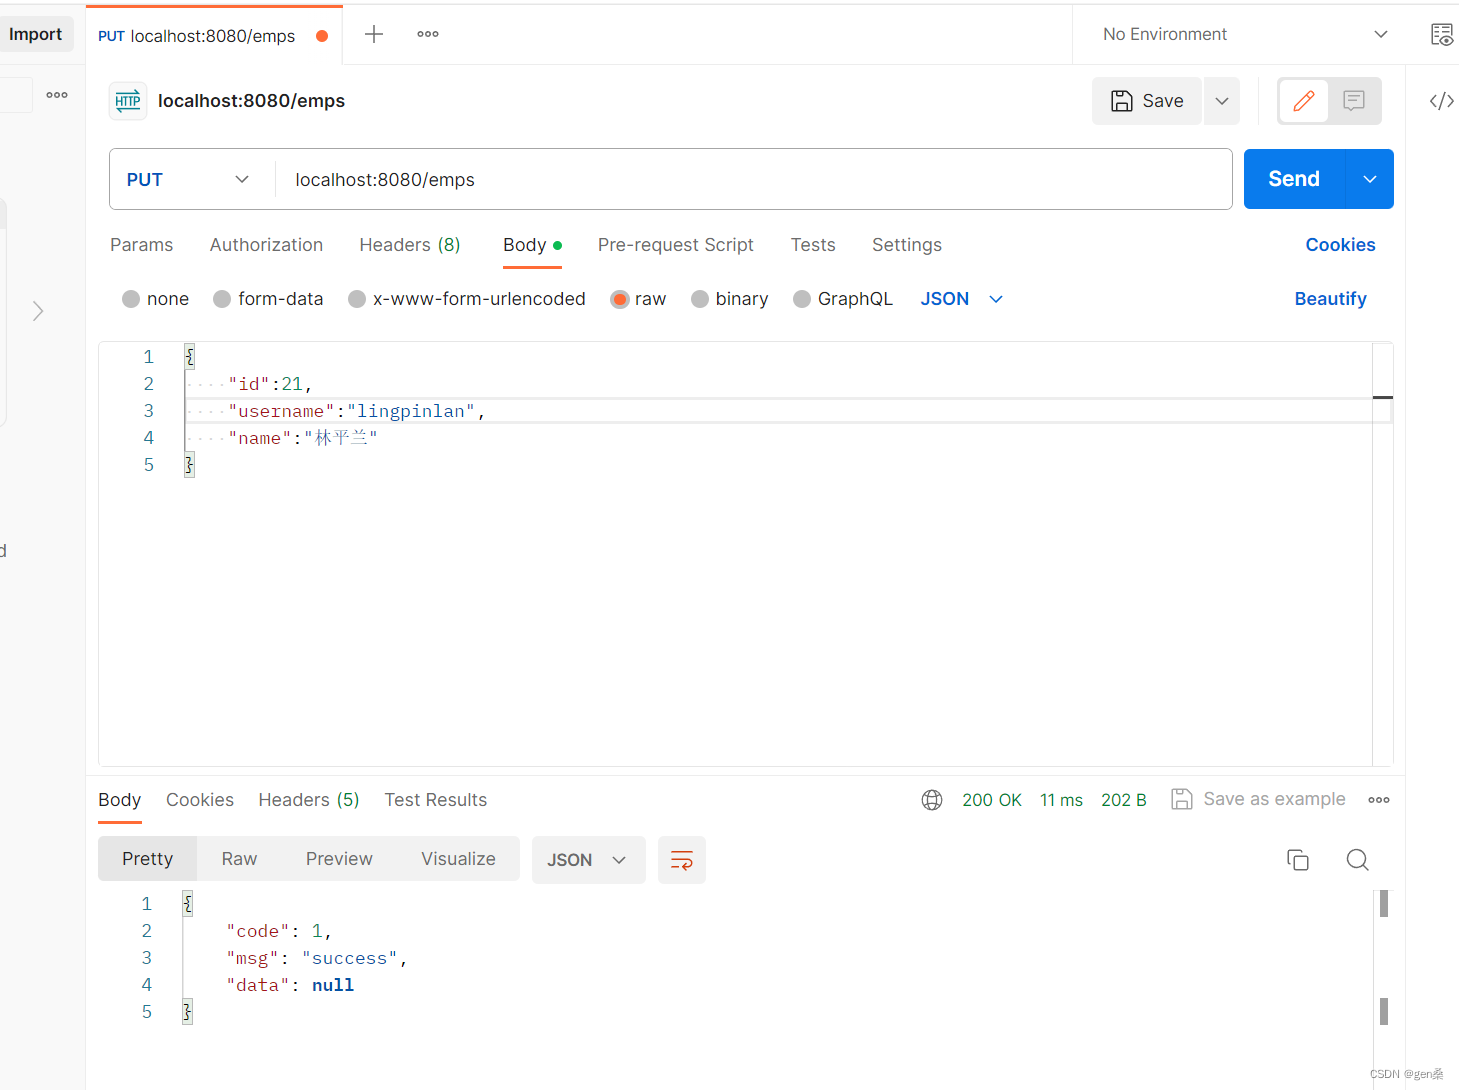Click the localhost:8080/emps request title
The image size is (1459, 1090).
[251, 101]
